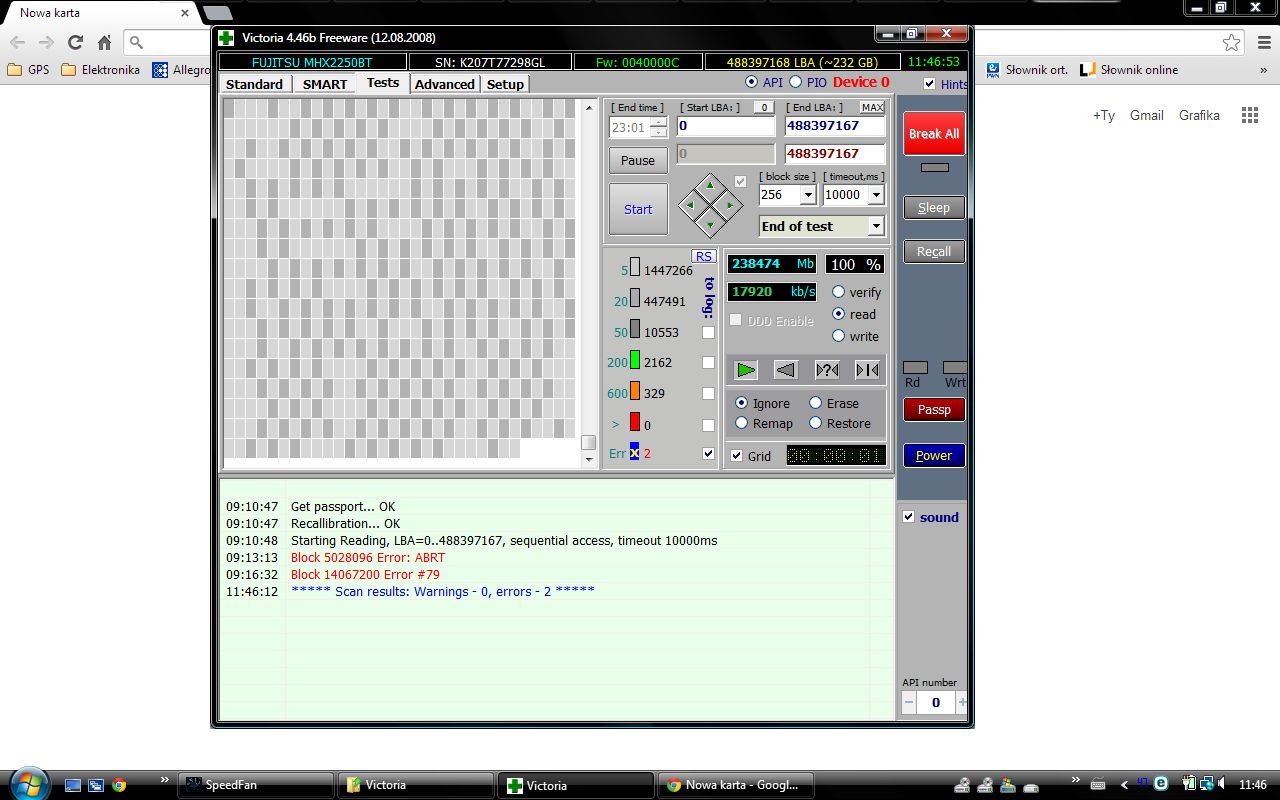The height and width of the screenshot is (800, 1280).
Task: Click the Start LBA input field
Action: point(726,126)
